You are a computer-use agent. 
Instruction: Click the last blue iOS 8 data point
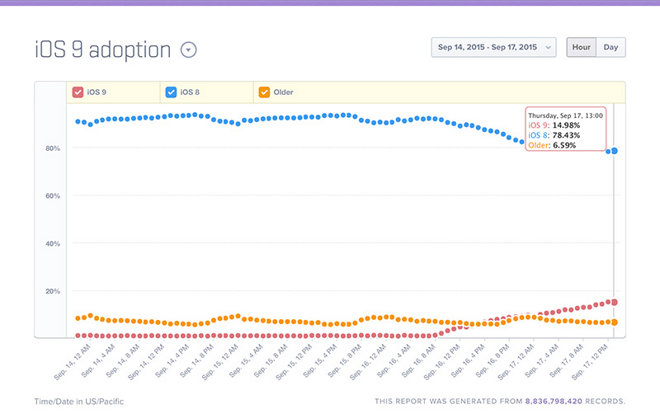point(614,151)
